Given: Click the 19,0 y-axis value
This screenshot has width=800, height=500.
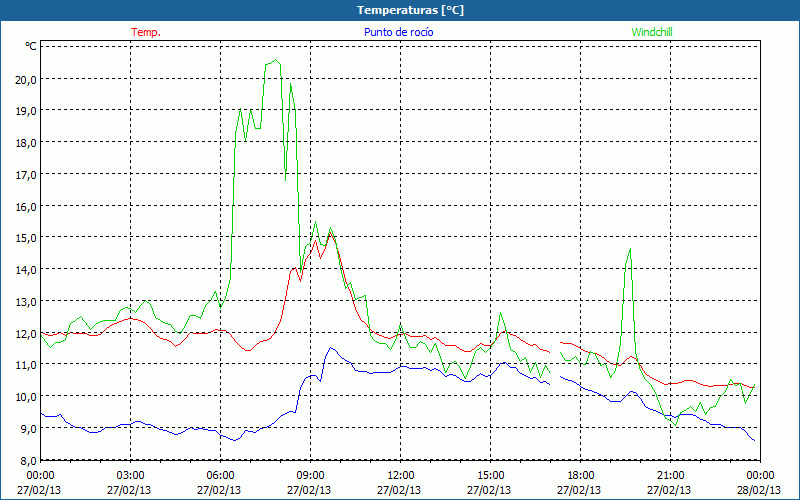Looking at the screenshot, I should pos(26,111).
